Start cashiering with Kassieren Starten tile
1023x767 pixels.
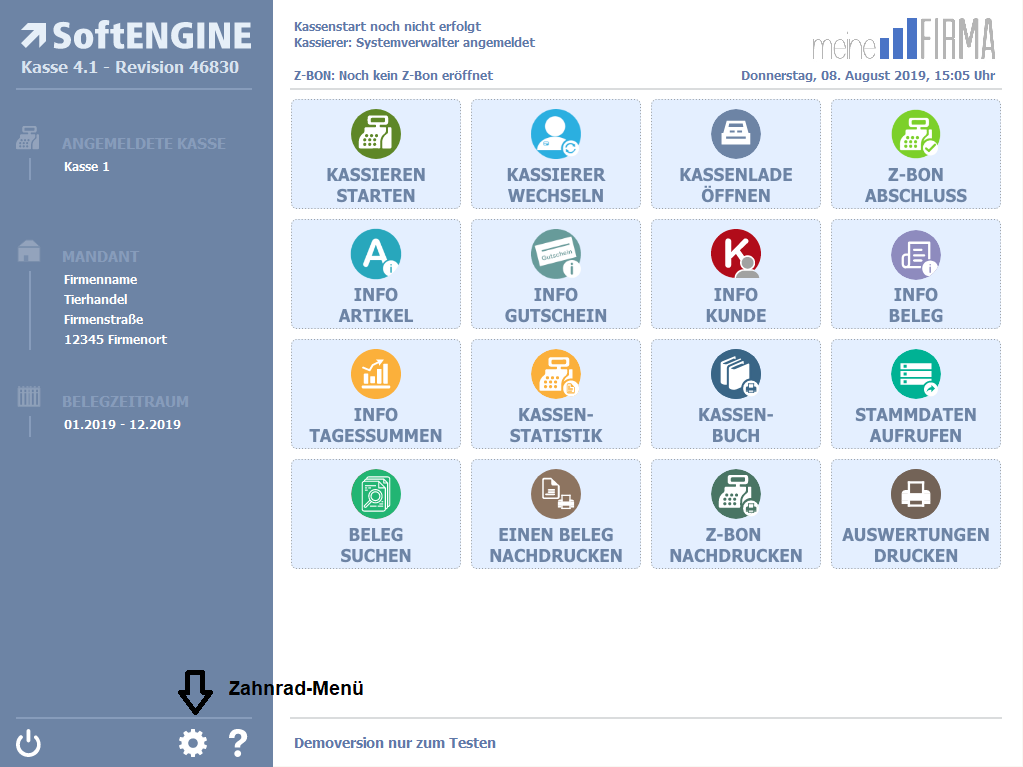(x=376, y=154)
